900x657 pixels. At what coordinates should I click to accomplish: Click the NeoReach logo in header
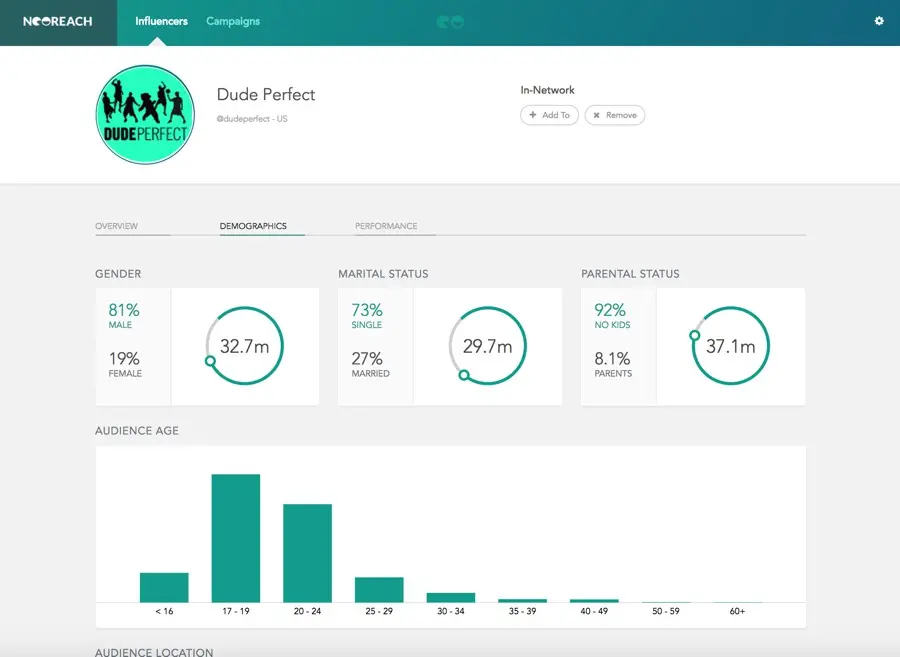pyautogui.click(x=58, y=21)
